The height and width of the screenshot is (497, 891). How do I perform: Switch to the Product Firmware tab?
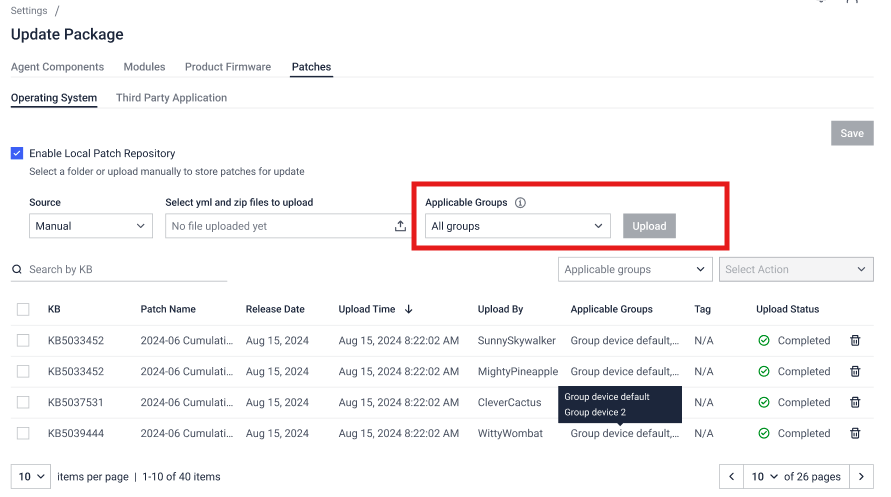(228, 67)
